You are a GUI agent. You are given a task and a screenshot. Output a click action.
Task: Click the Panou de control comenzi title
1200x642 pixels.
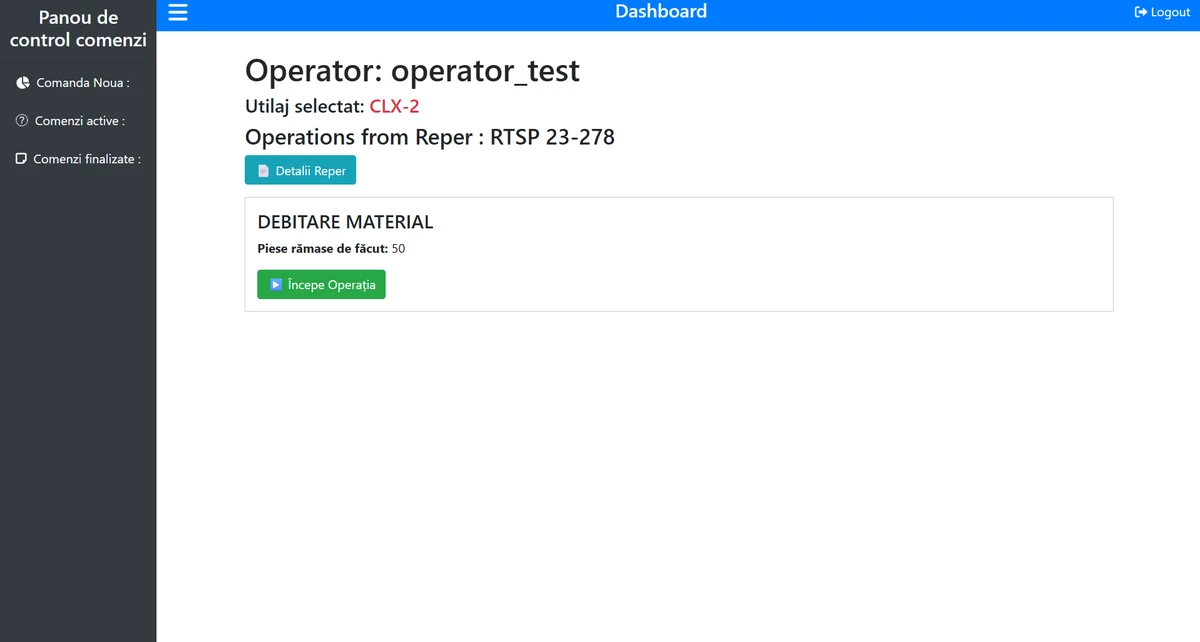tap(78, 29)
